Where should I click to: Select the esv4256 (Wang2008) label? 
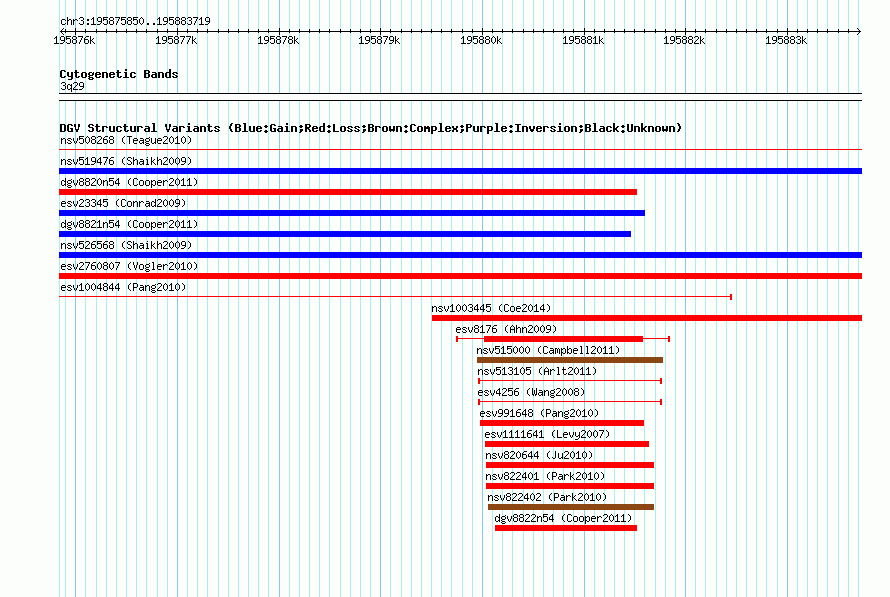pyautogui.click(x=531, y=392)
